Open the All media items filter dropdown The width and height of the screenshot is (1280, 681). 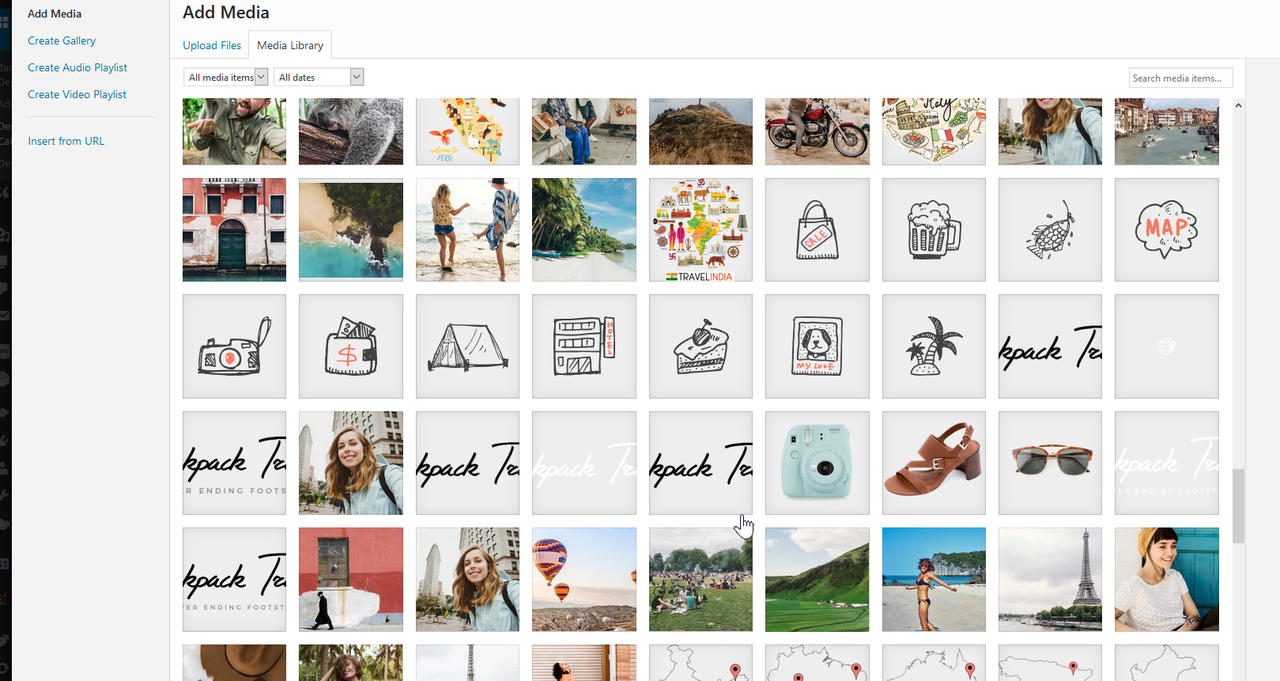click(x=226, y=77)
